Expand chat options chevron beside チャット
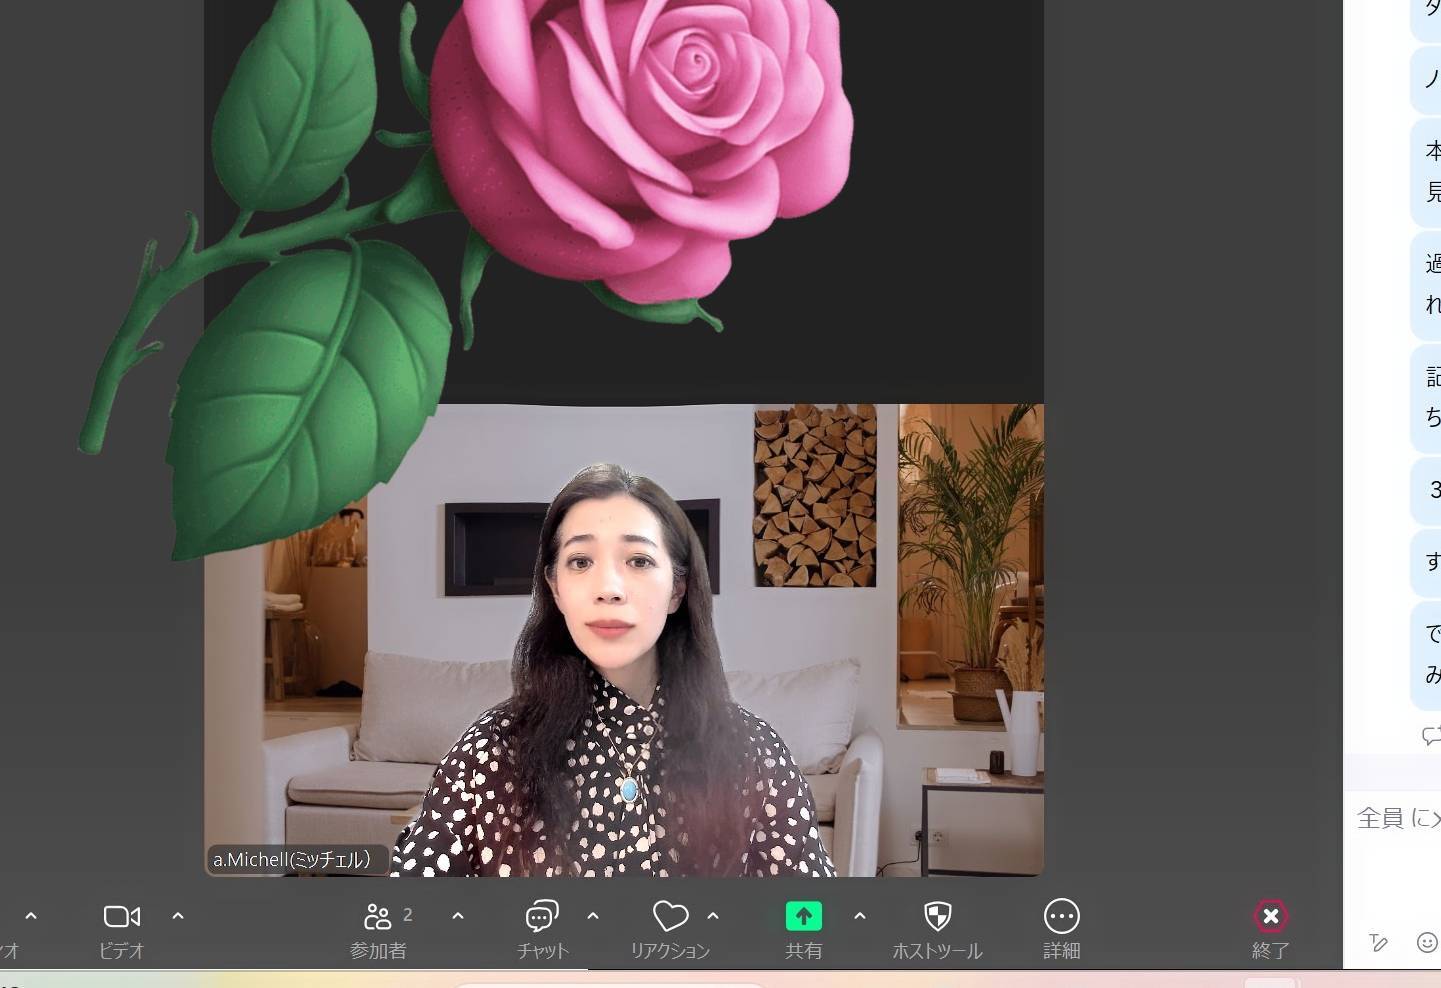This screenshot has height=988, width=1441. click(593, 915)
